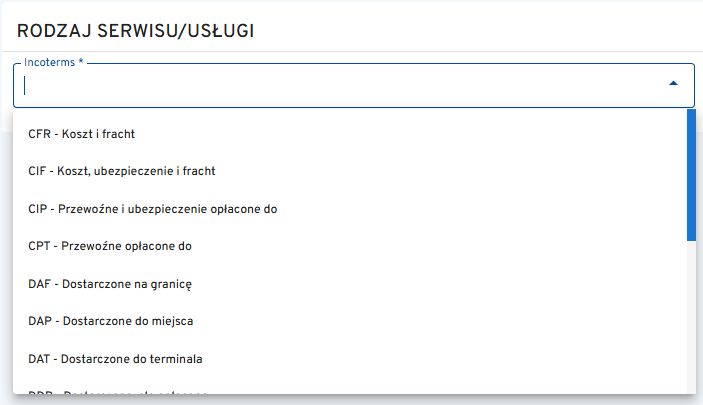Choose the option starting with CIF

122,171
